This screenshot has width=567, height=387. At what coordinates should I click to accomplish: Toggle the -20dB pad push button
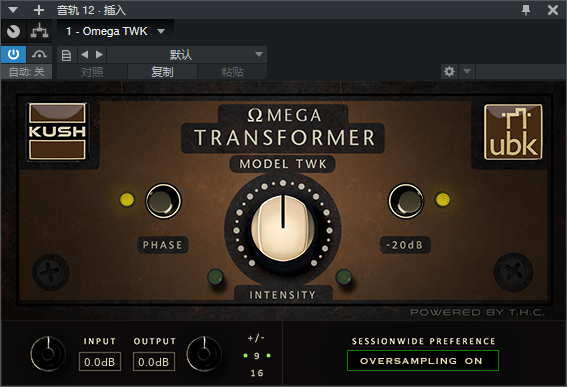pos(406,201)
